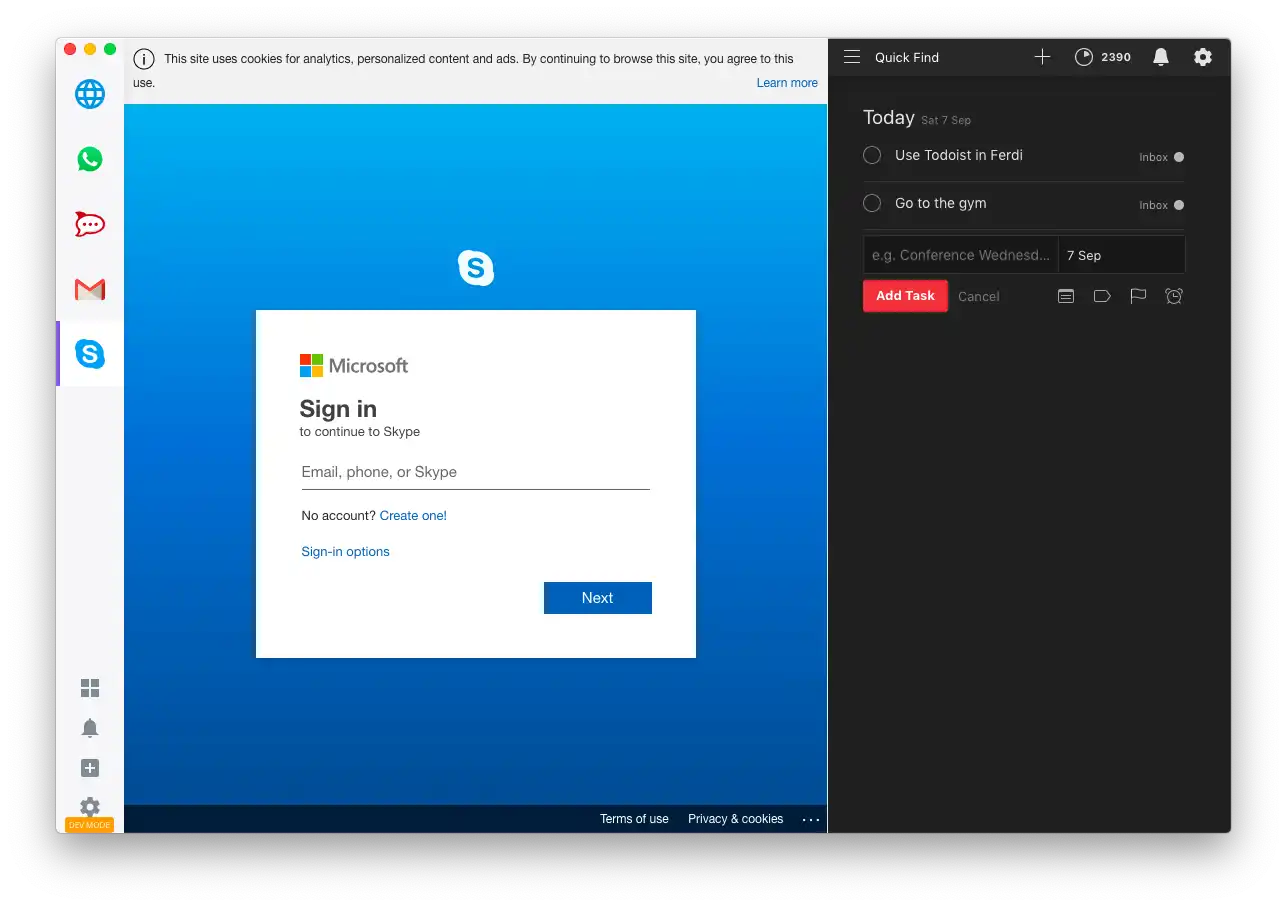This screenshot has width=1287, height=907.
Task: Add a label using tag icon
Action: [1102, 296]
